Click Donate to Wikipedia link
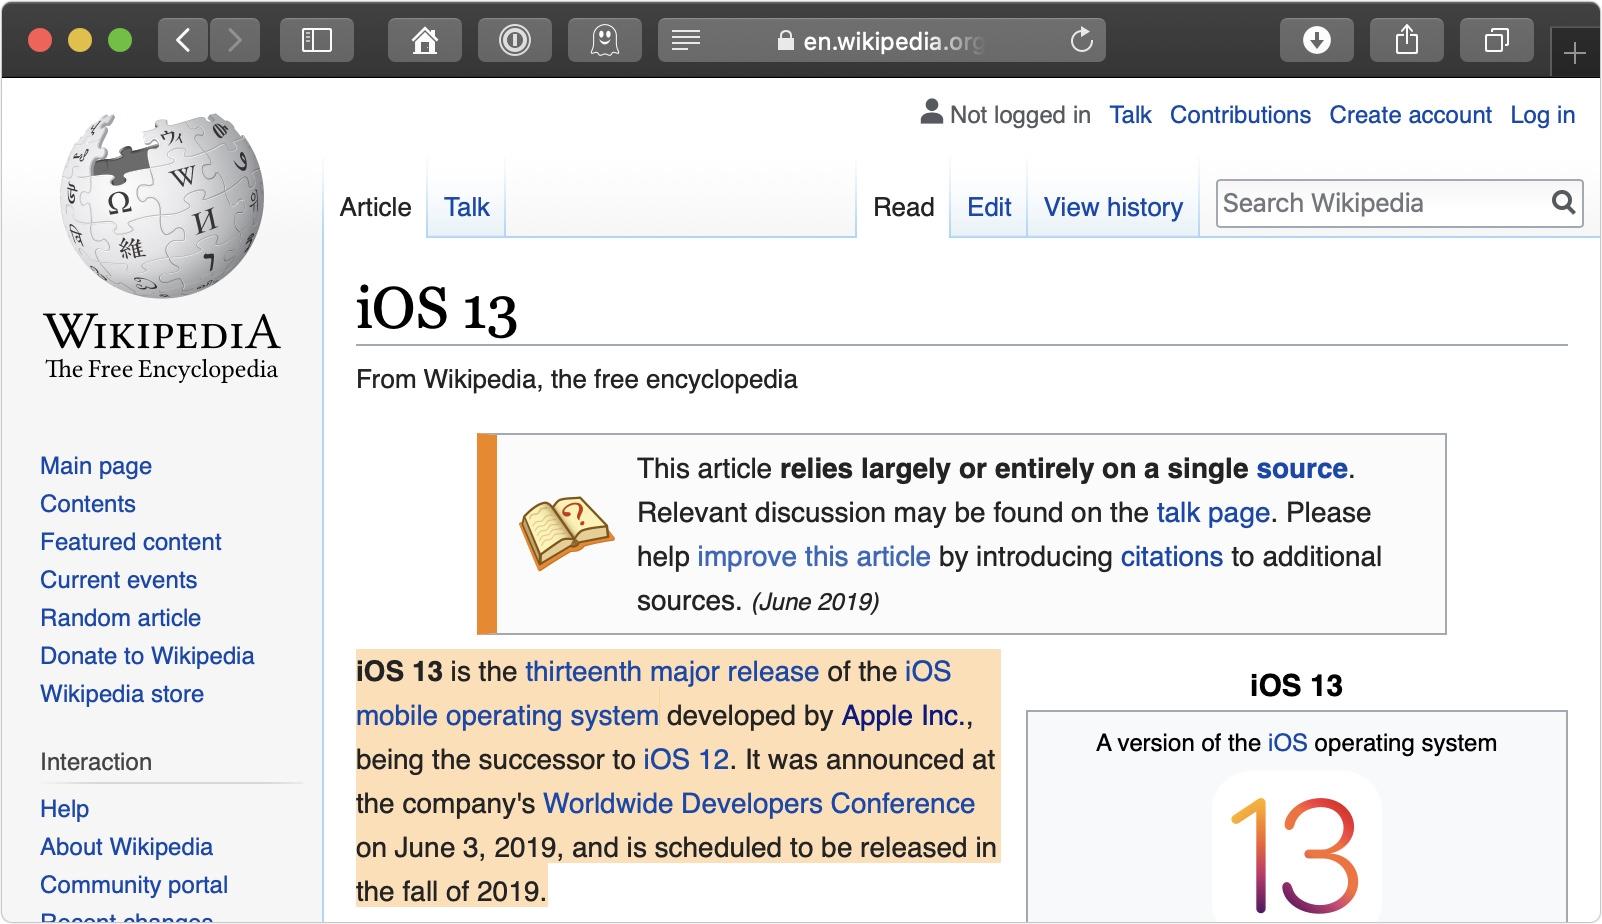 (x=147, y=656)
